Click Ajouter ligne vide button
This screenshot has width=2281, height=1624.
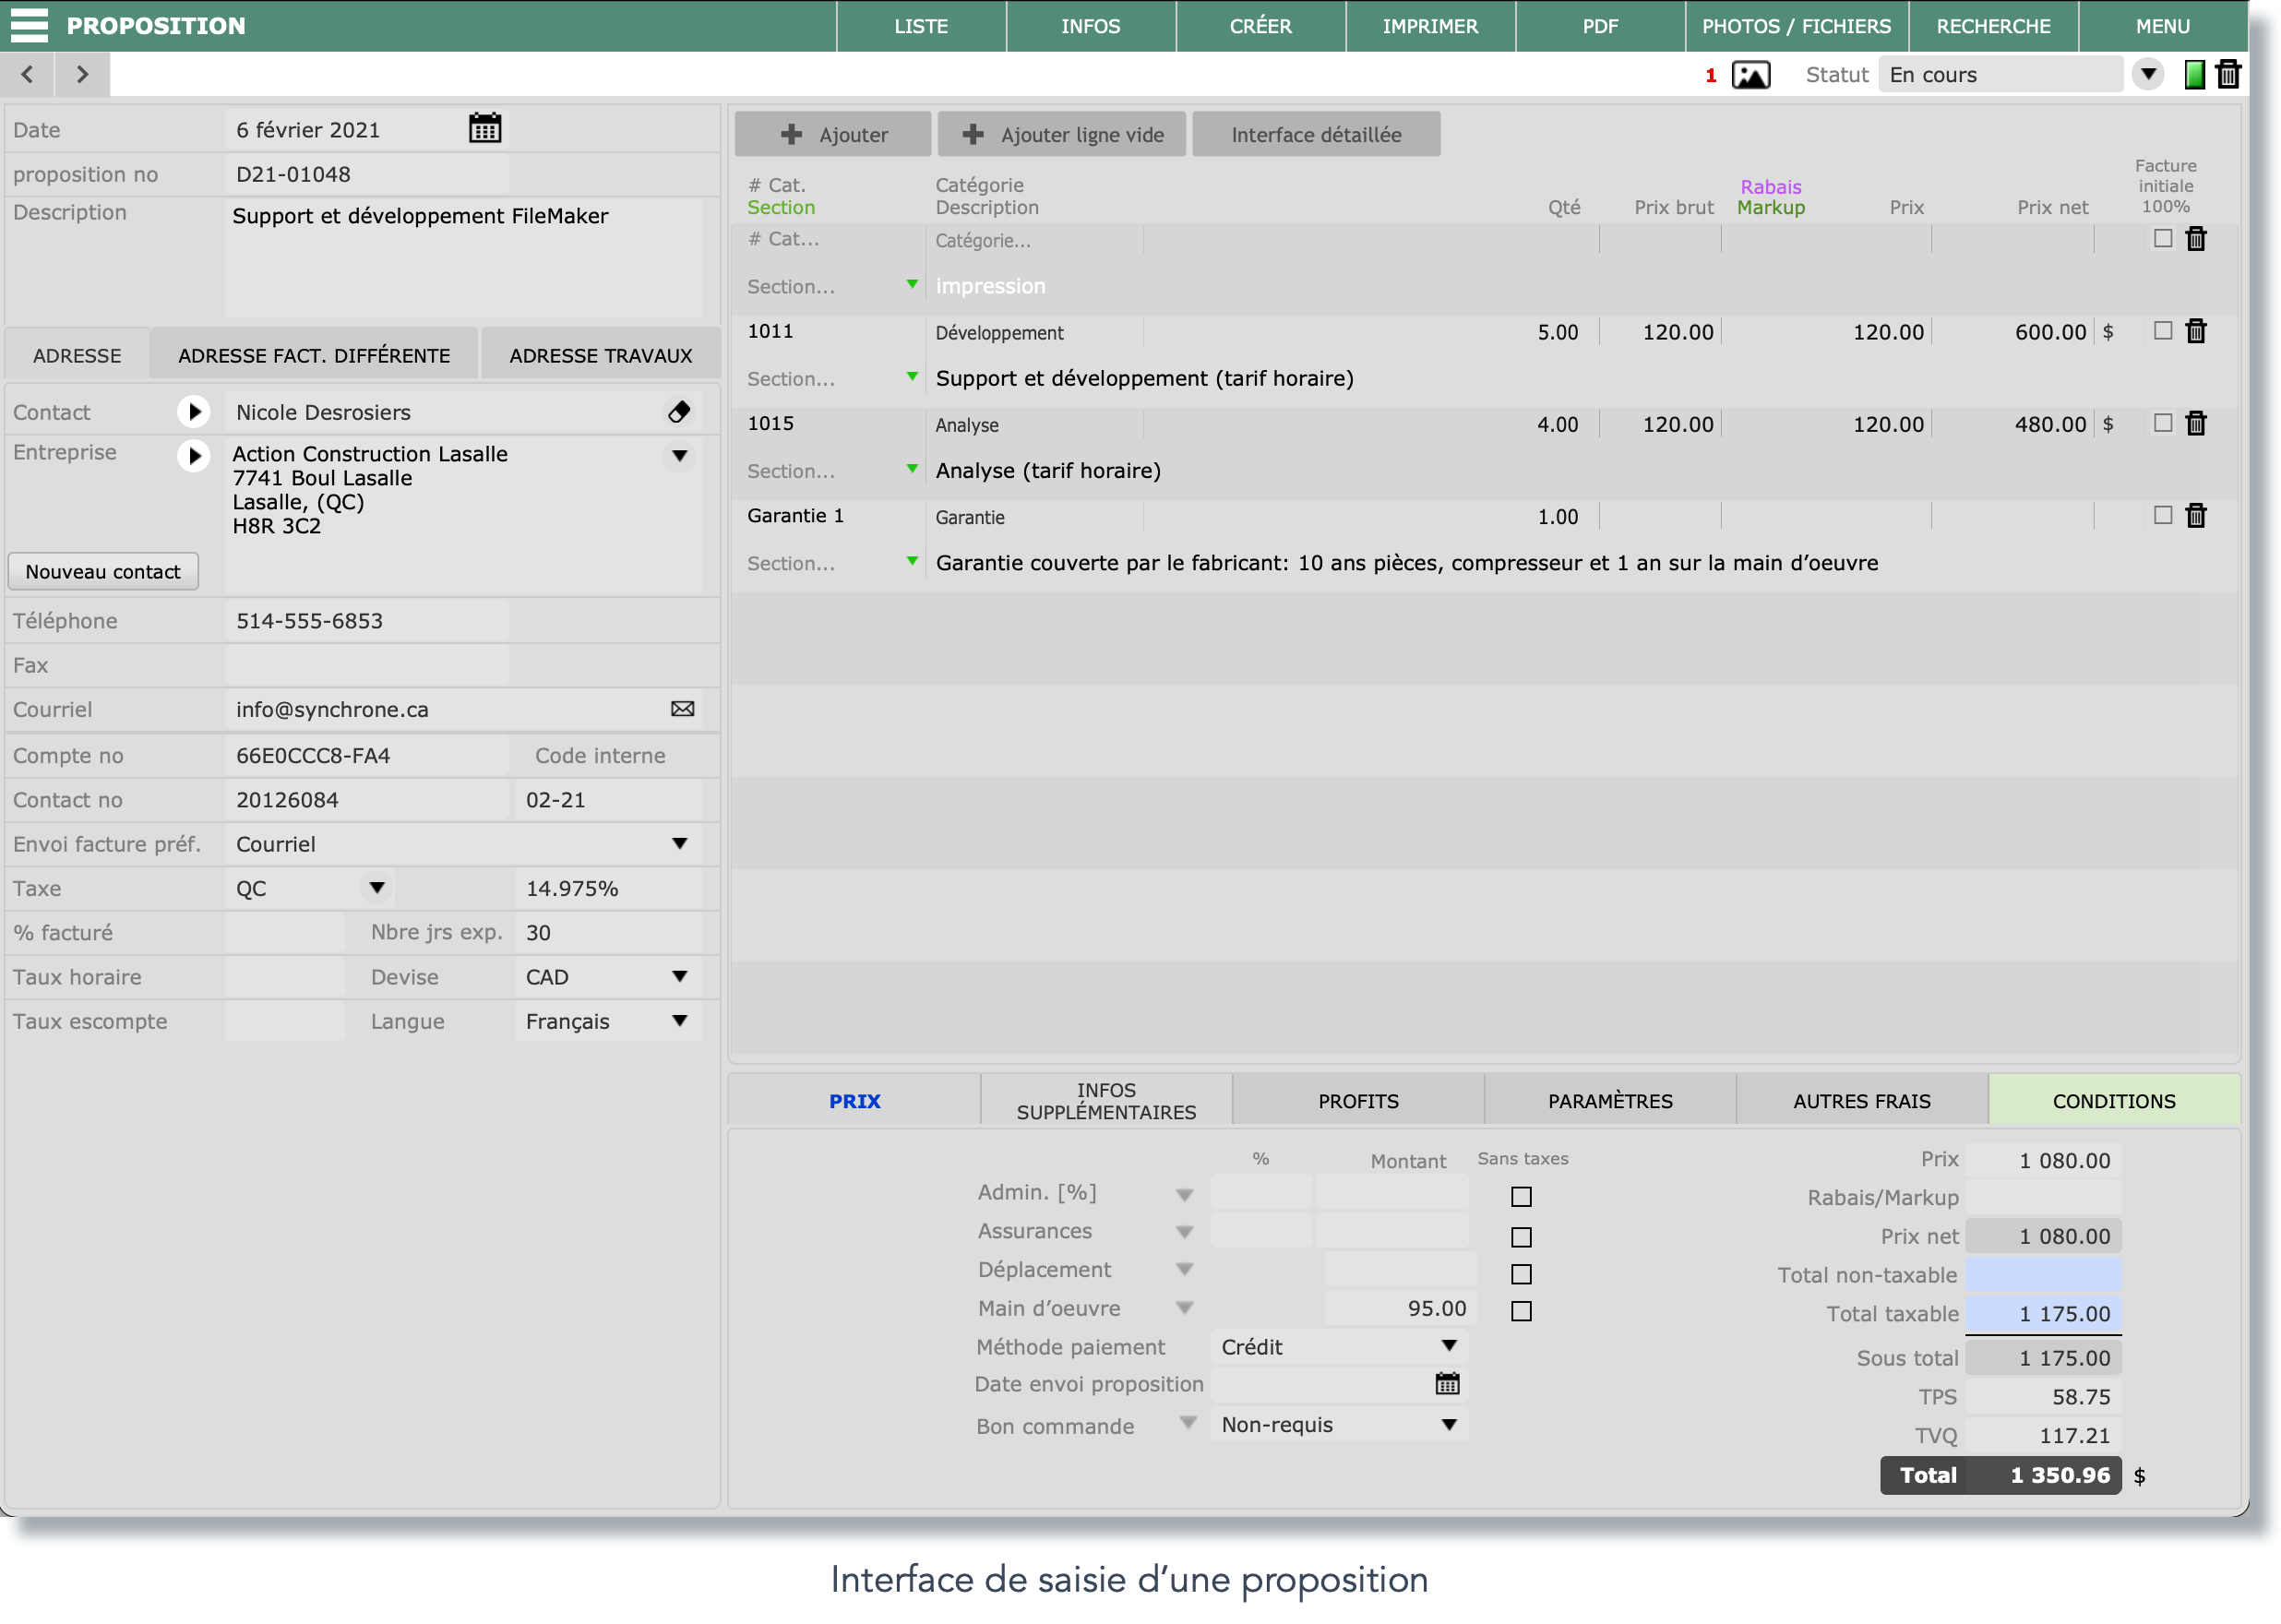[x=1062, y=134]
